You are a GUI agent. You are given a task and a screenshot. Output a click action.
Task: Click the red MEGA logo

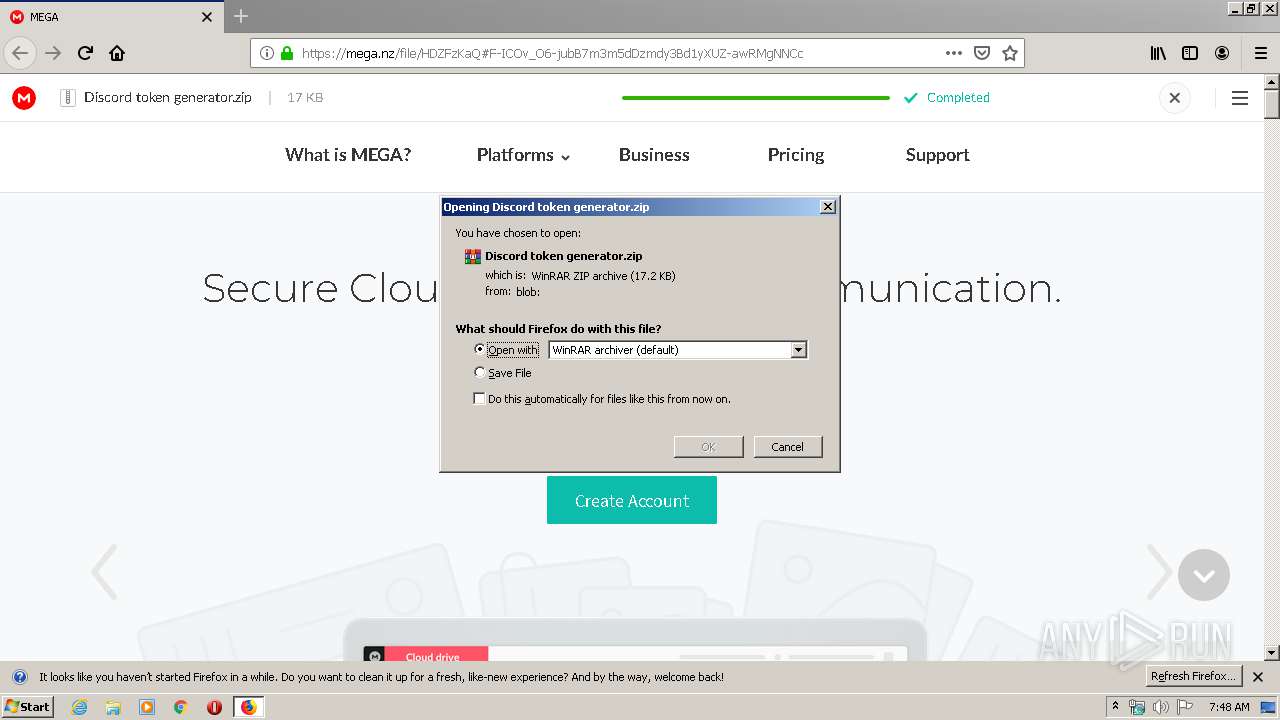pos(24,98)
